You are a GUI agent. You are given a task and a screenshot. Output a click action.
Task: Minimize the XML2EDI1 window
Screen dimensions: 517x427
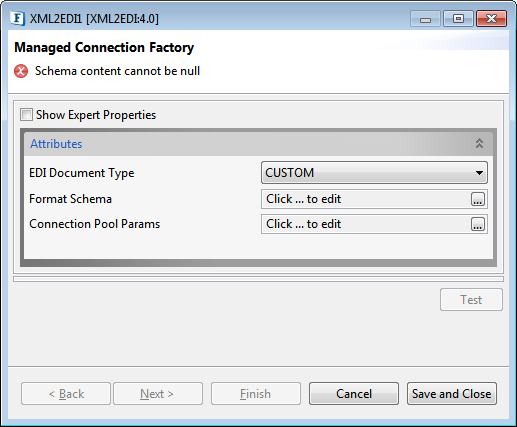point(425,19)
